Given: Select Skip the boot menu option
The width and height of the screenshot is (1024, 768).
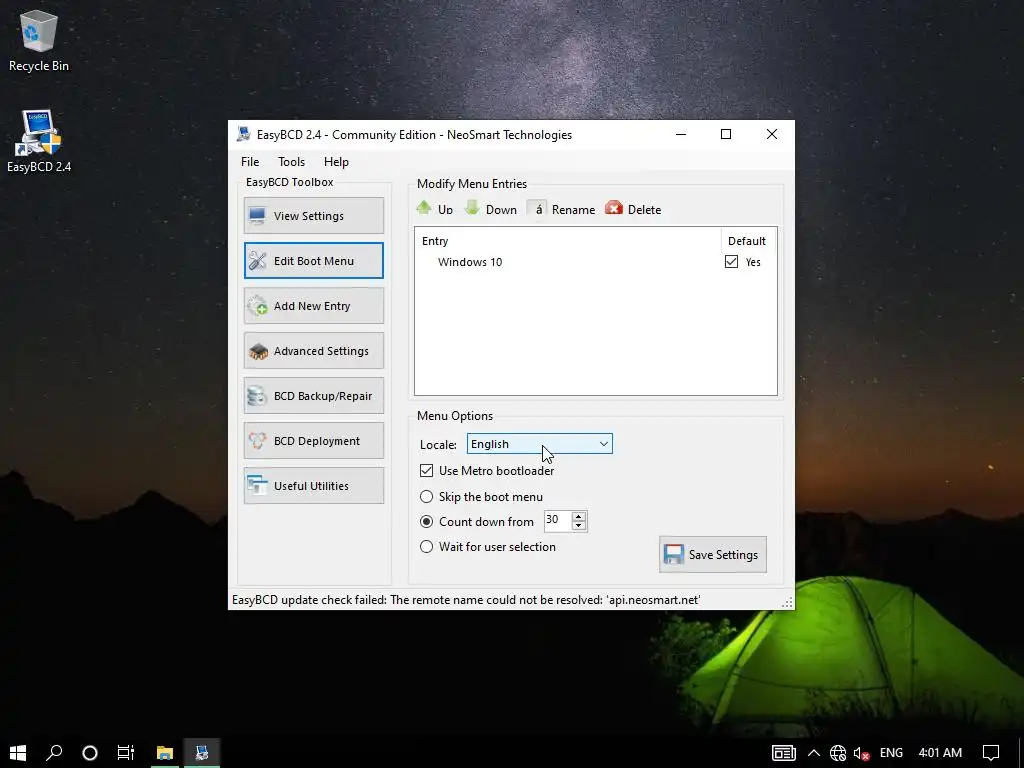Looking at the screenshot, I should (426, 497).
